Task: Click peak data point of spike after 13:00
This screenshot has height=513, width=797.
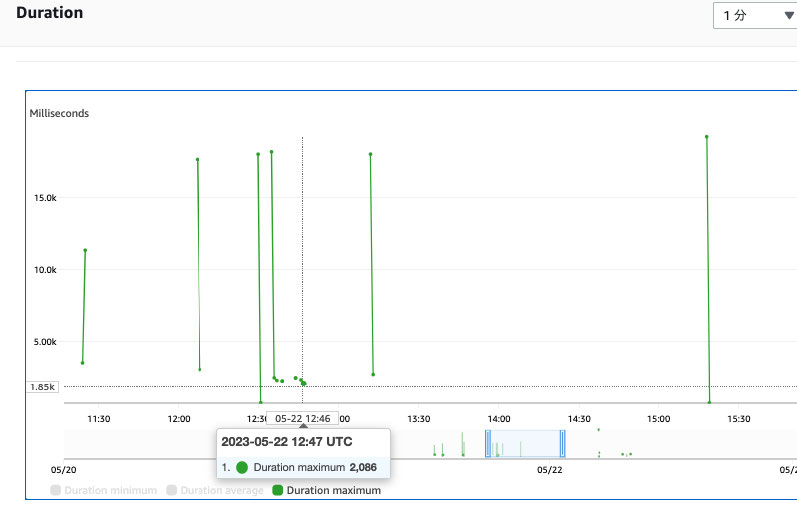Action: 370,154
